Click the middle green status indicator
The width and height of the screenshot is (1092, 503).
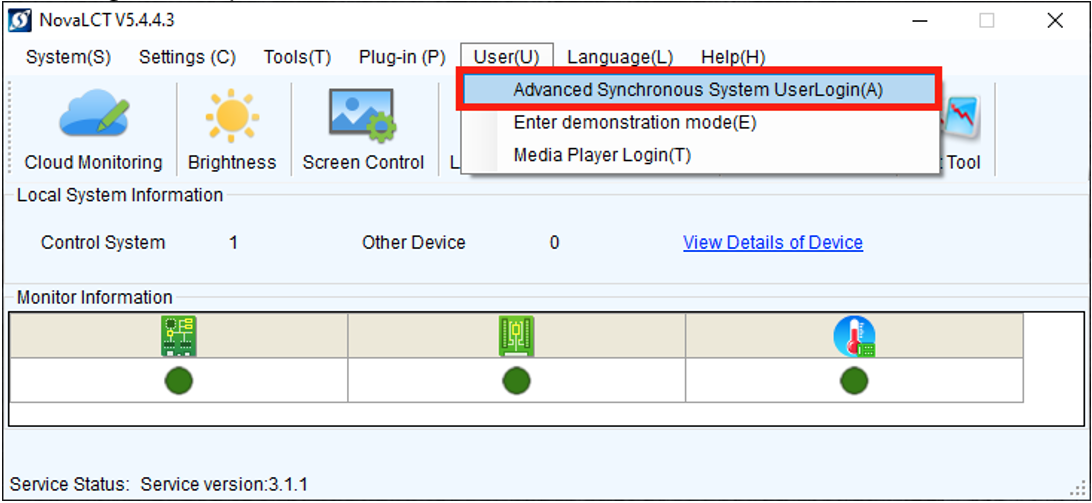516,380
